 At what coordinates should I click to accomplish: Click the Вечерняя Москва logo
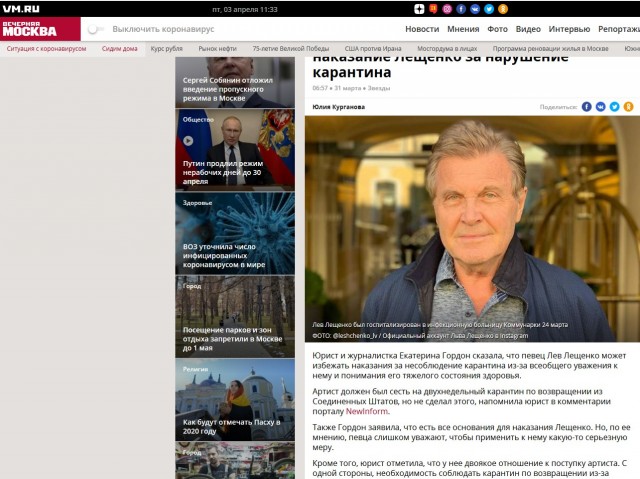(x=40, y=29)
